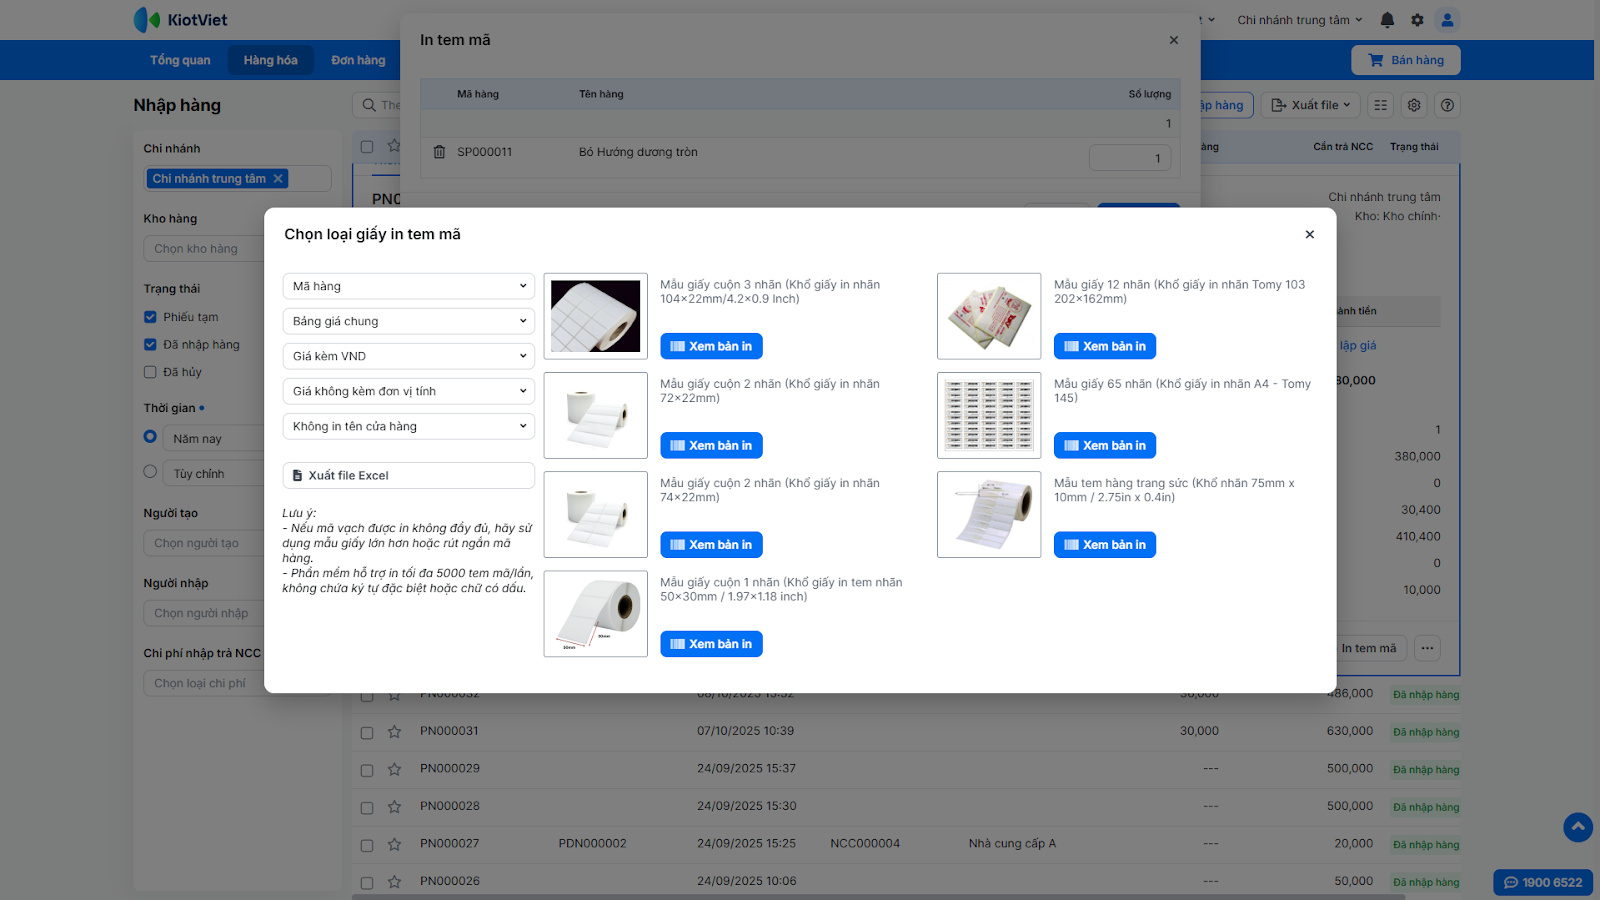Check the PN000031 row checkbox

(367, 733)
